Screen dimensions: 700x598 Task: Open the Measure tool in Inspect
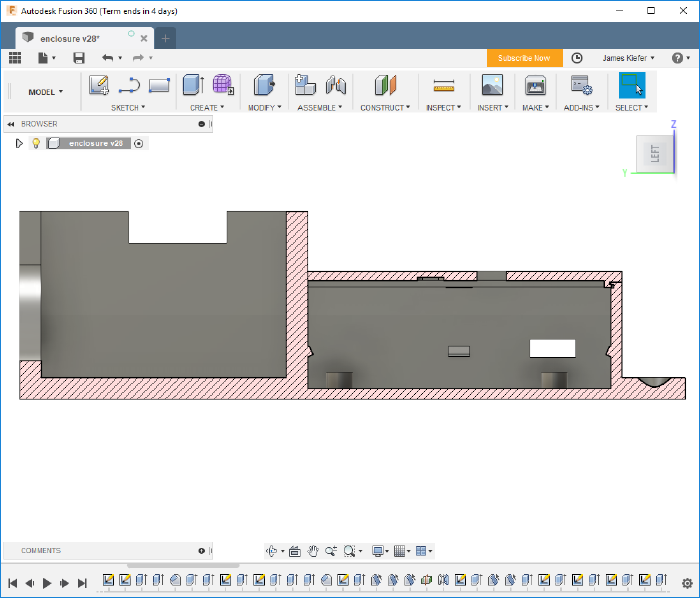pos(444,85)
